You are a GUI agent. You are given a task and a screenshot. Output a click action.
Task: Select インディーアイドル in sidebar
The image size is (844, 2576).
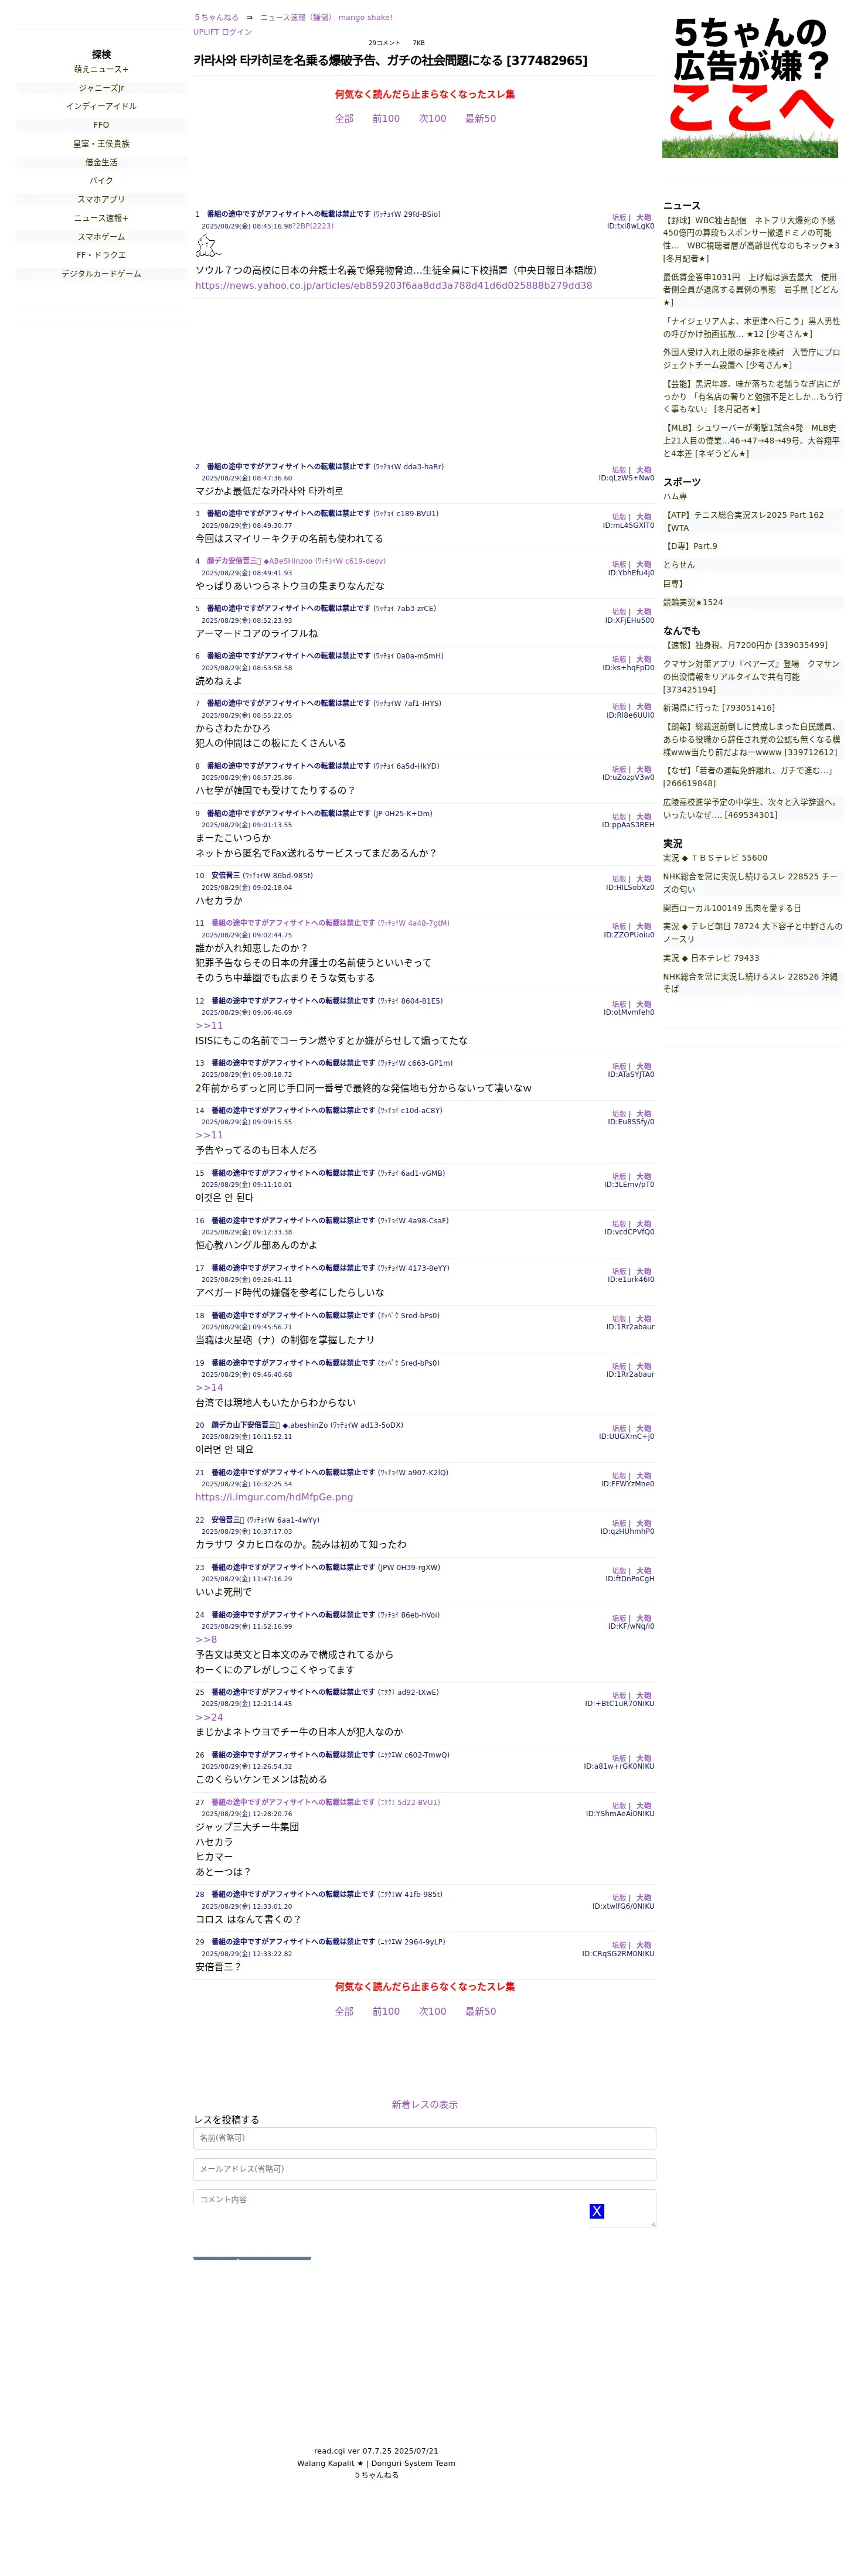pyautogui.click(x=101, y=106)
